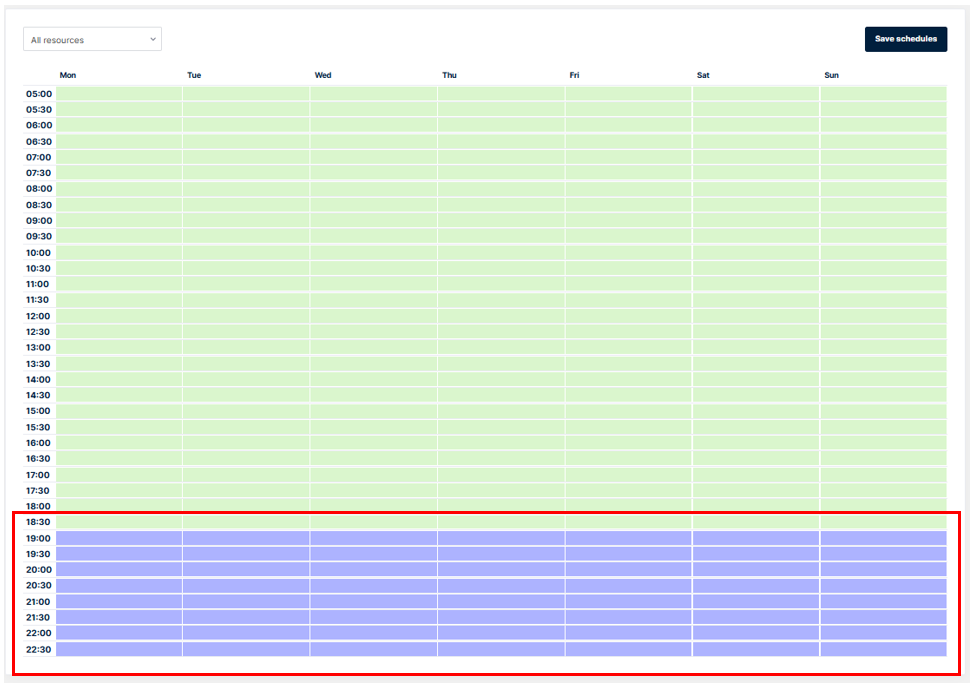Toggle the Tuesday 08:00 time slot
The width and height of the screenshot is (976, 688).
tap(246, 189)
